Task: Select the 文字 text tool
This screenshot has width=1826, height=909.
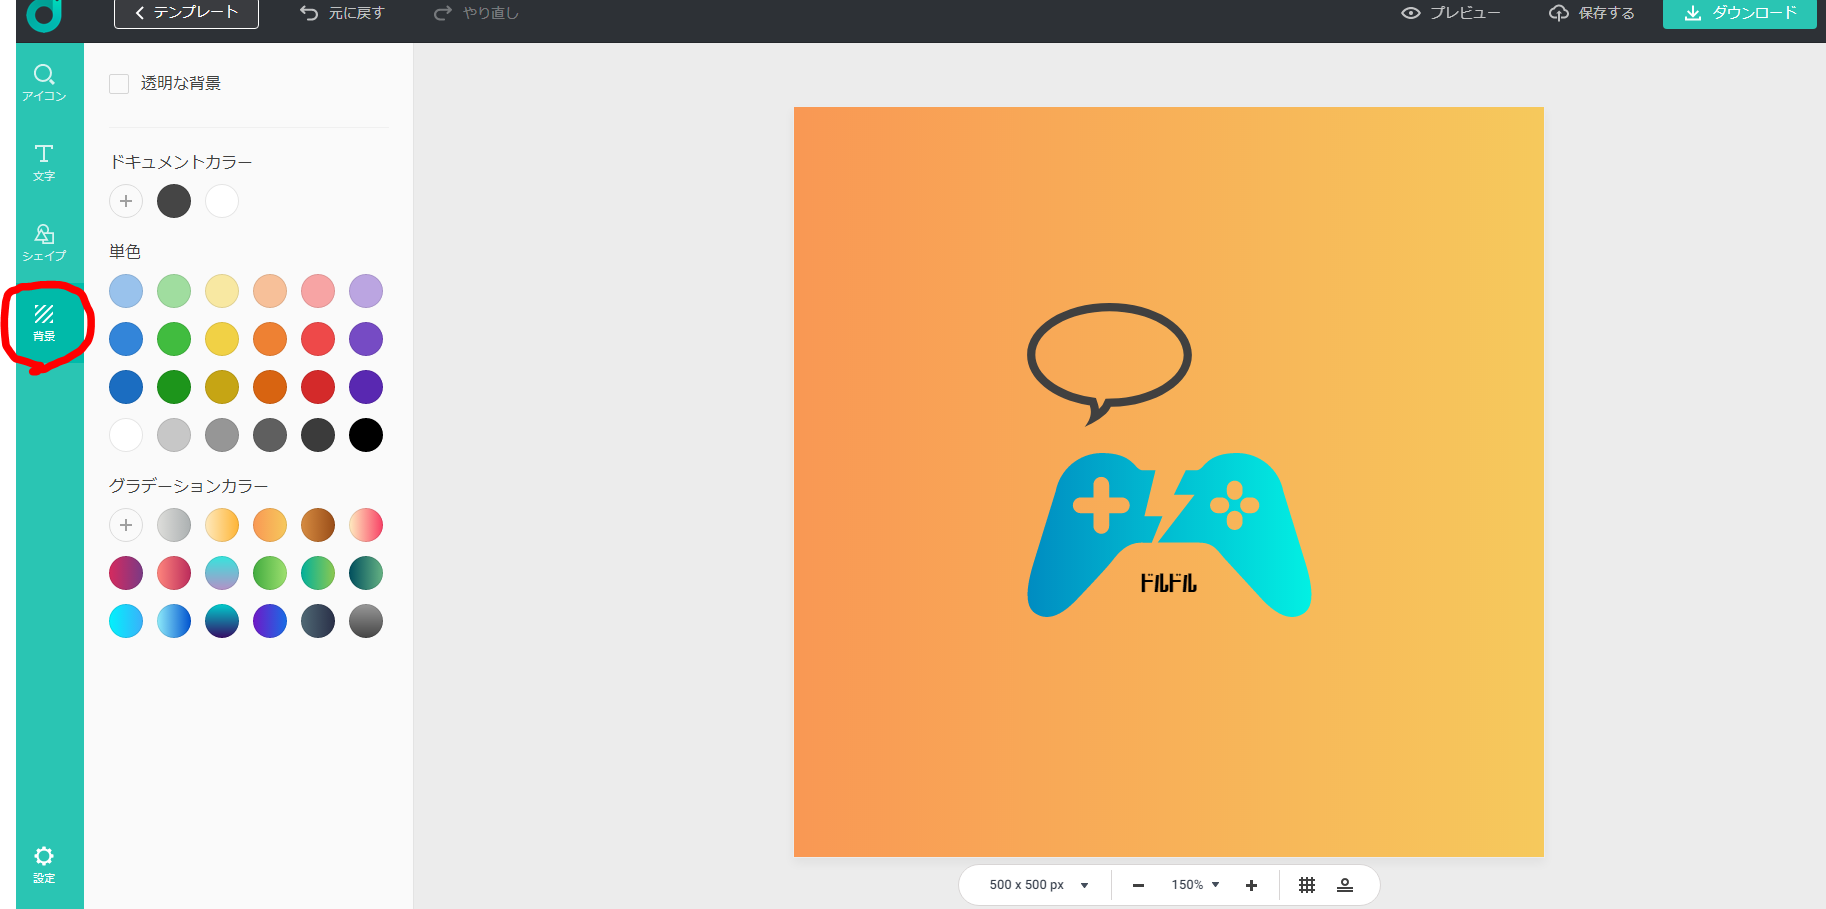Action: 44,162
